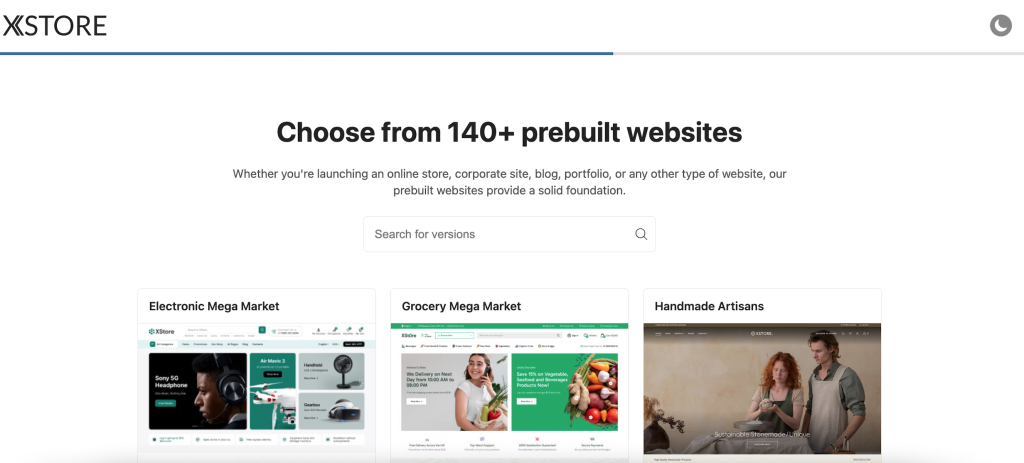Toggle dark mode with the moon icon
The width and height of the screenshot is (1024, 463).
(x=1000, y=26)
